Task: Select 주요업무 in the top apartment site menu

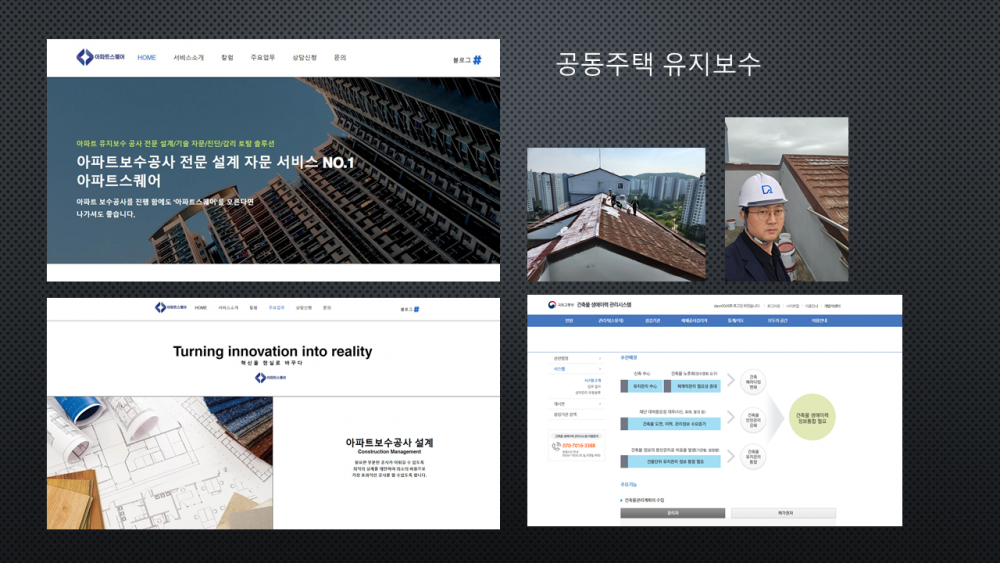Action: pos(263,57)
